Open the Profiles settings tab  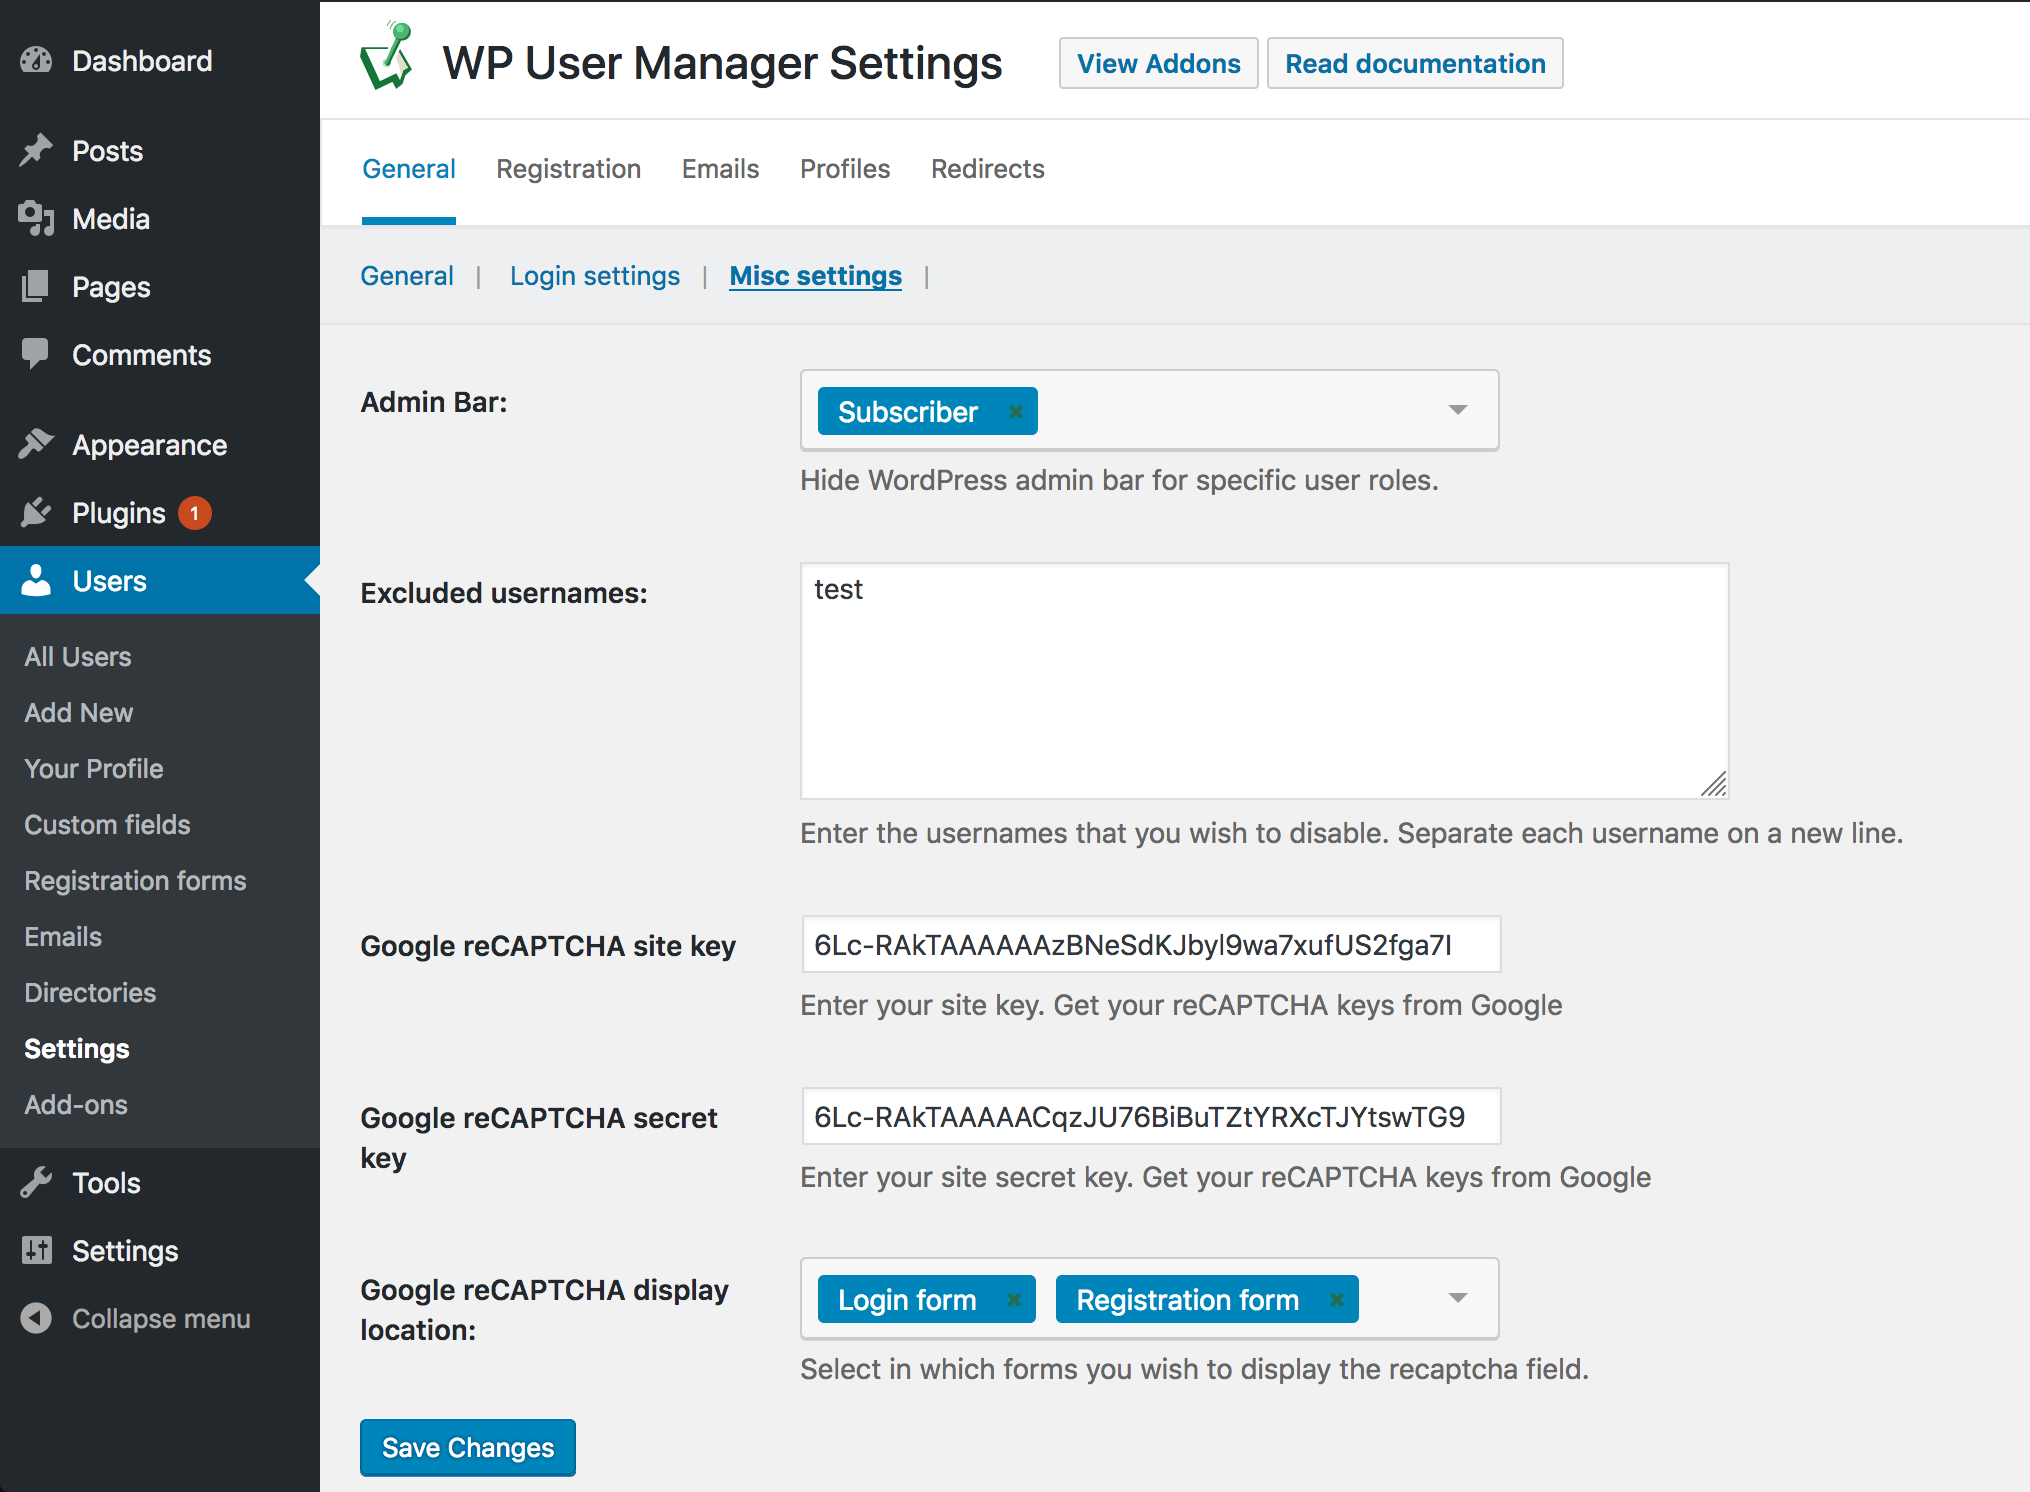tap(845, 169)
